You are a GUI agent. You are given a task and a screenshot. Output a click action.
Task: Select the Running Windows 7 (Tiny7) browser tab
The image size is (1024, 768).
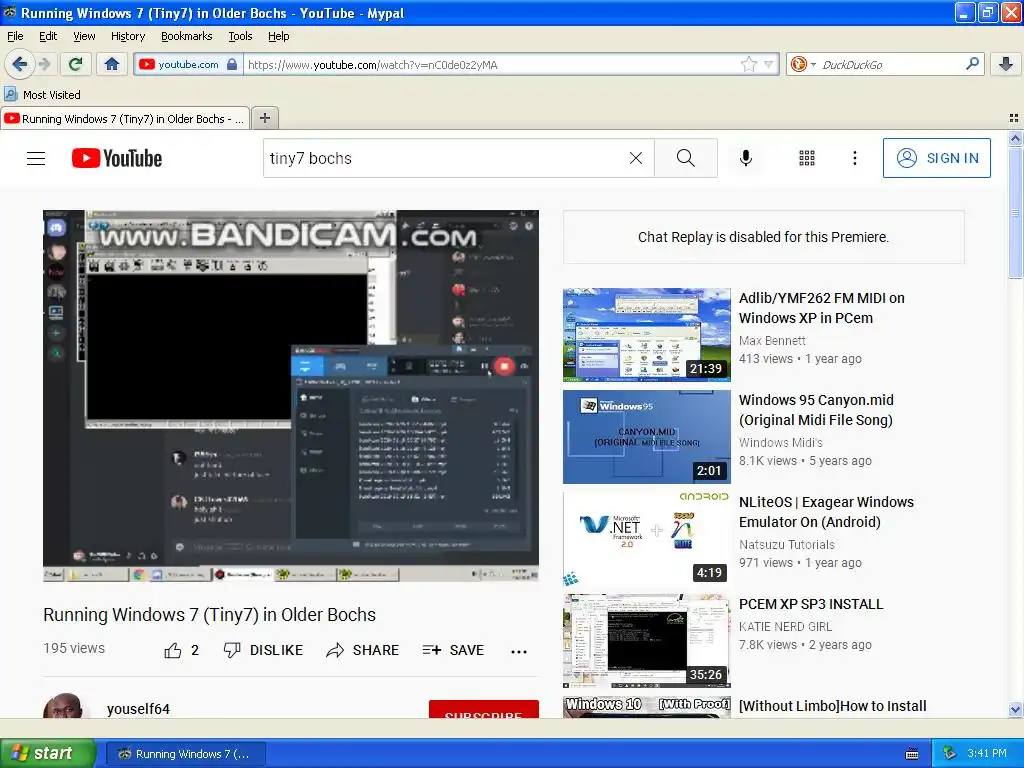coord(125,119)
